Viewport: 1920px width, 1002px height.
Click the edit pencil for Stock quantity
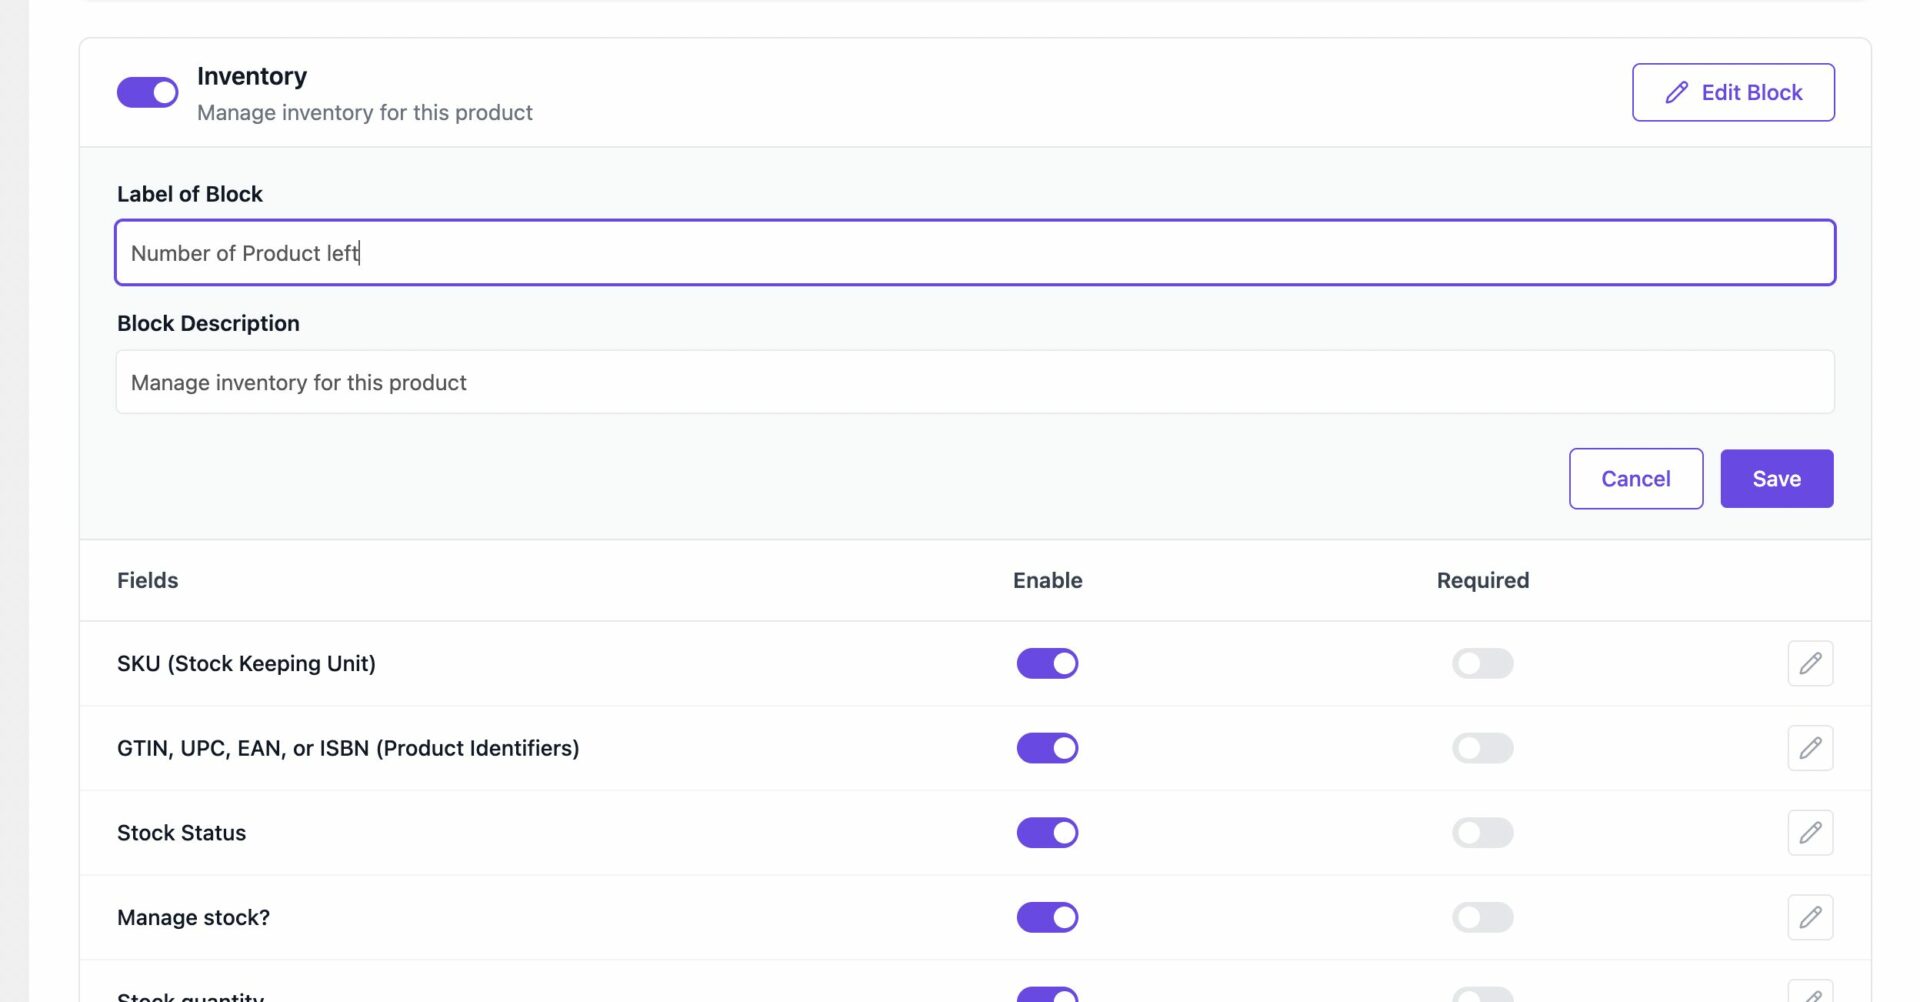click(1810, 994)
